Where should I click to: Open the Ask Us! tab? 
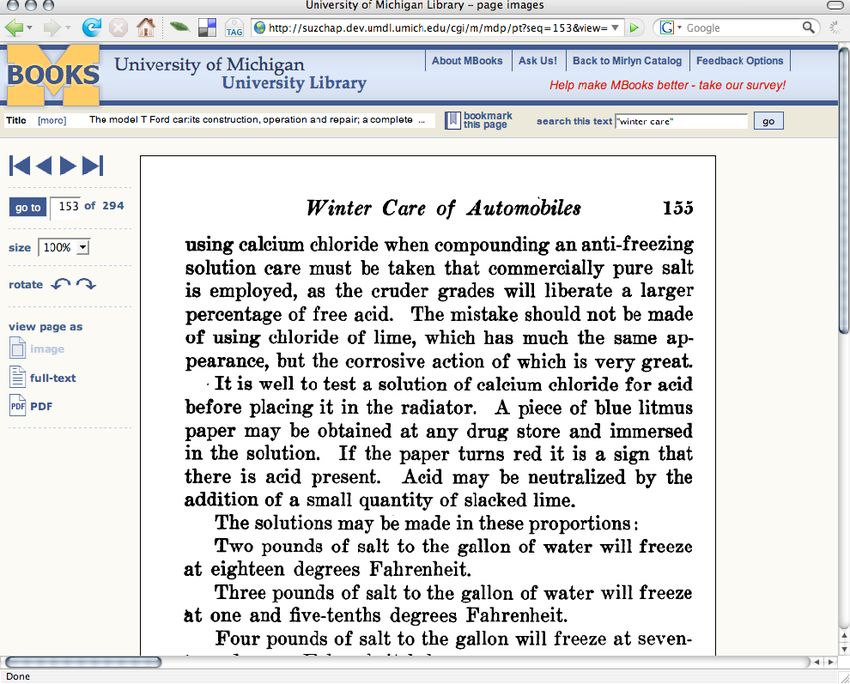[x=538, y=61]
